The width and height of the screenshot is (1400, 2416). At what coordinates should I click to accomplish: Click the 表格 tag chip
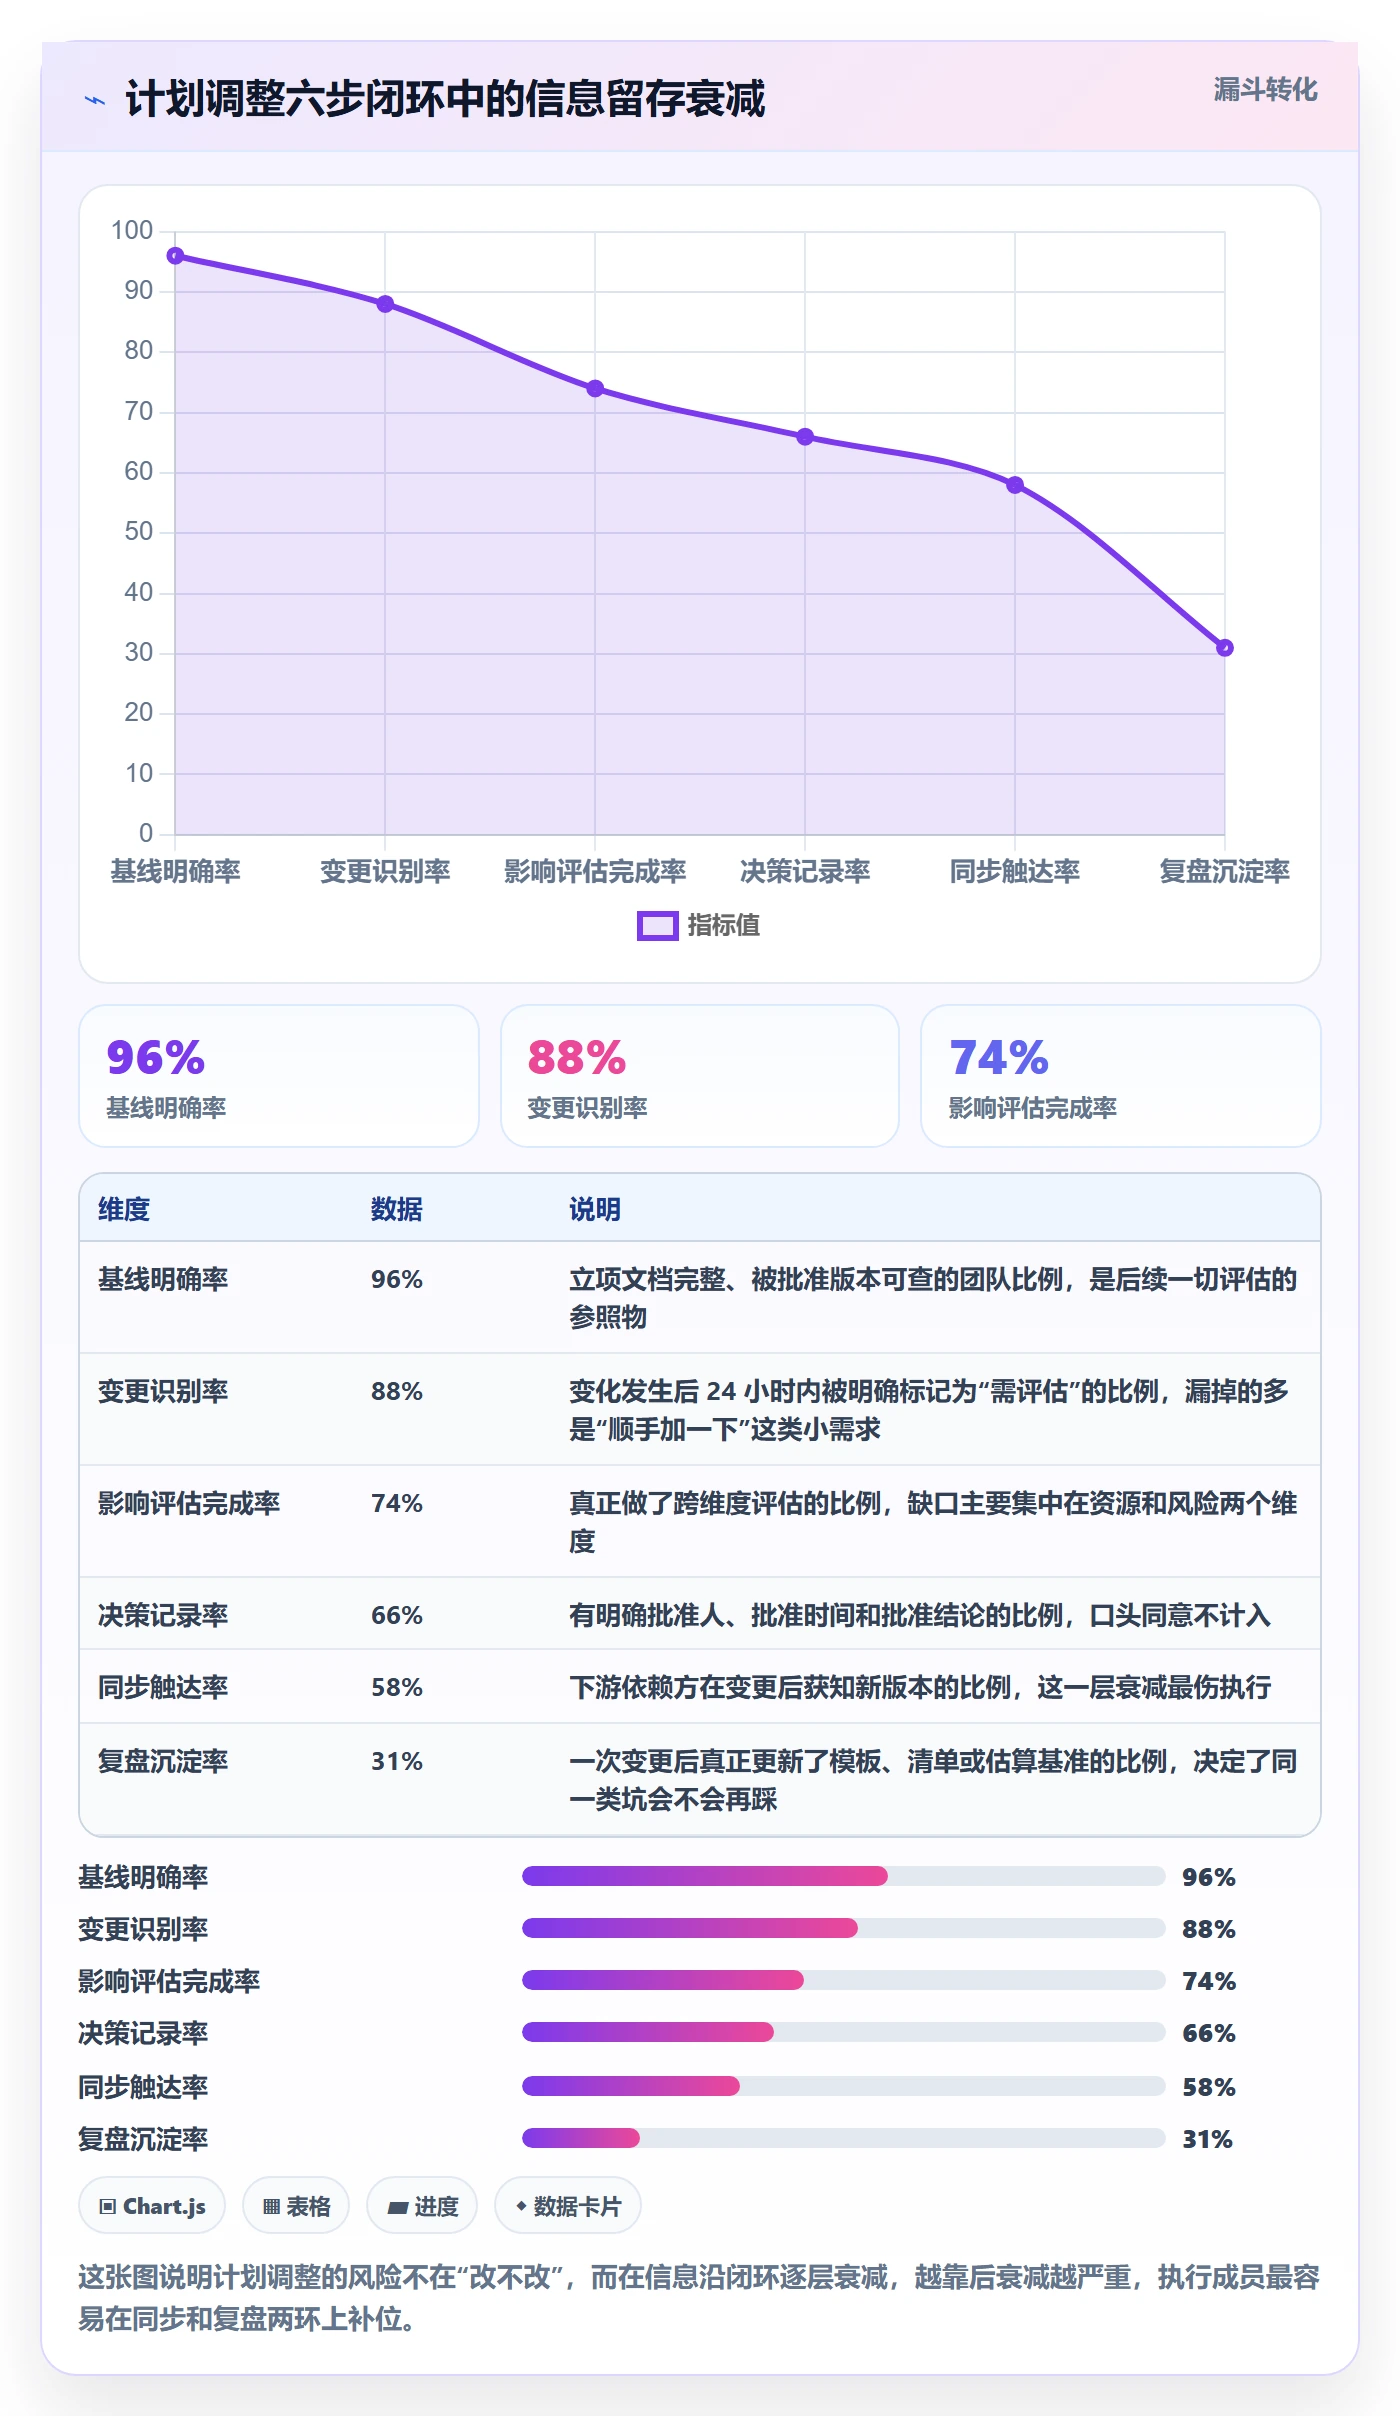tap(296, 2205)
